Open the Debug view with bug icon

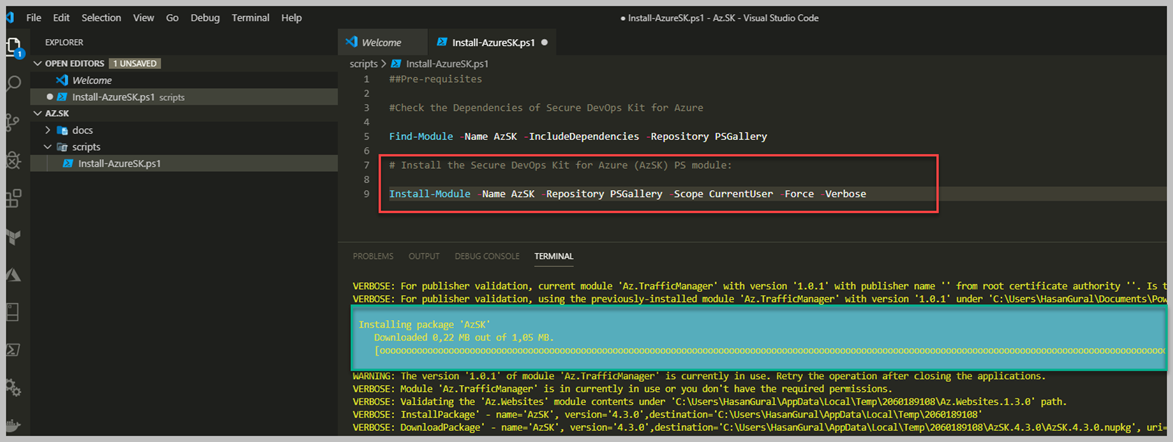[13, 159]
